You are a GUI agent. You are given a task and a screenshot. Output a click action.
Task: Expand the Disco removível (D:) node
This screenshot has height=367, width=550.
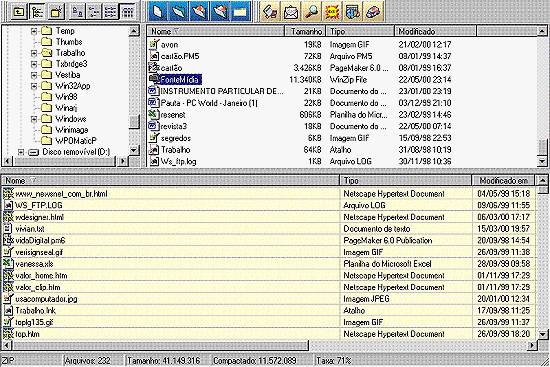click(x=21, y=152)
